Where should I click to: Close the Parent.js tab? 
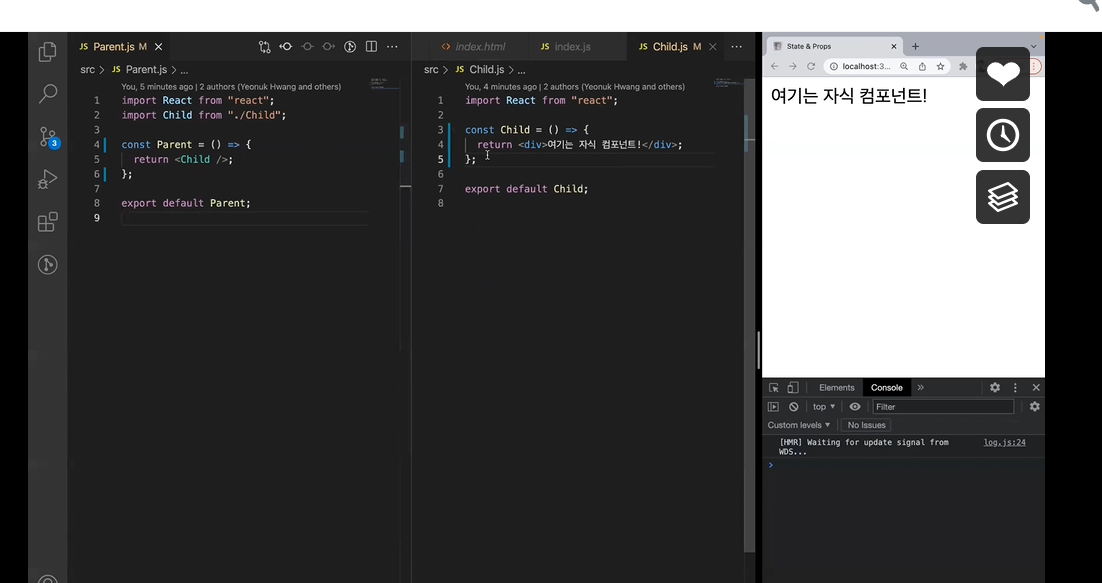pyautogui.click(x=159, y=46)
